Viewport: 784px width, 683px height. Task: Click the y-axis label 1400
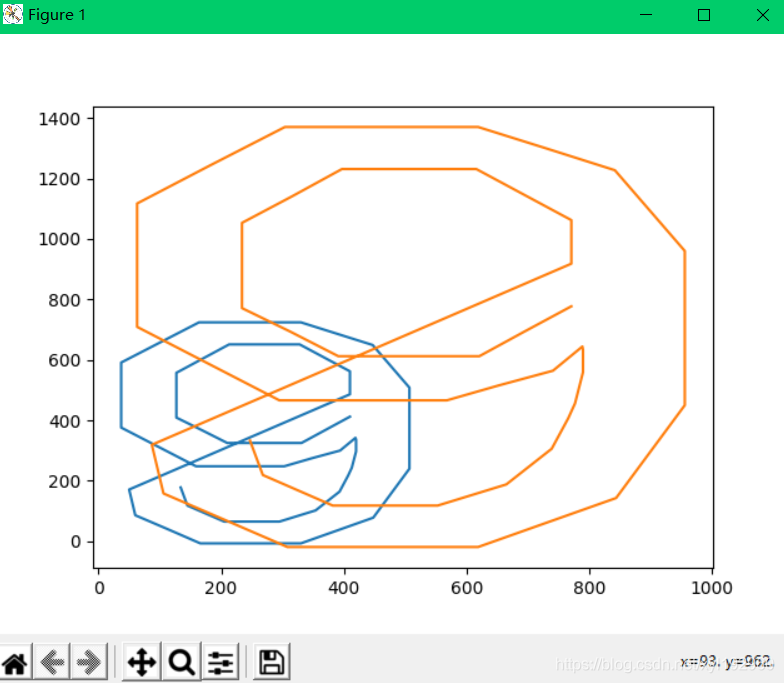(59, 119)
